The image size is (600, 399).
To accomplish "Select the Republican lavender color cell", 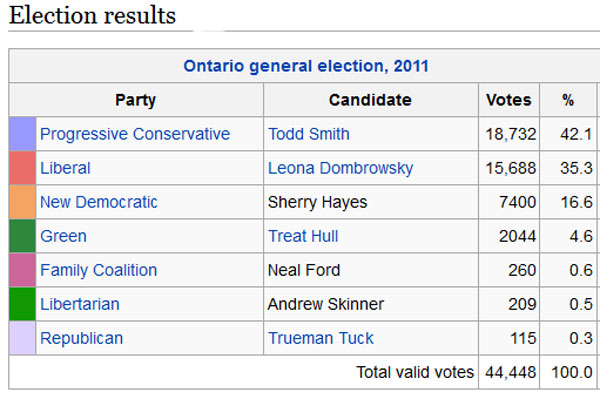I will [x=23, y=338].
